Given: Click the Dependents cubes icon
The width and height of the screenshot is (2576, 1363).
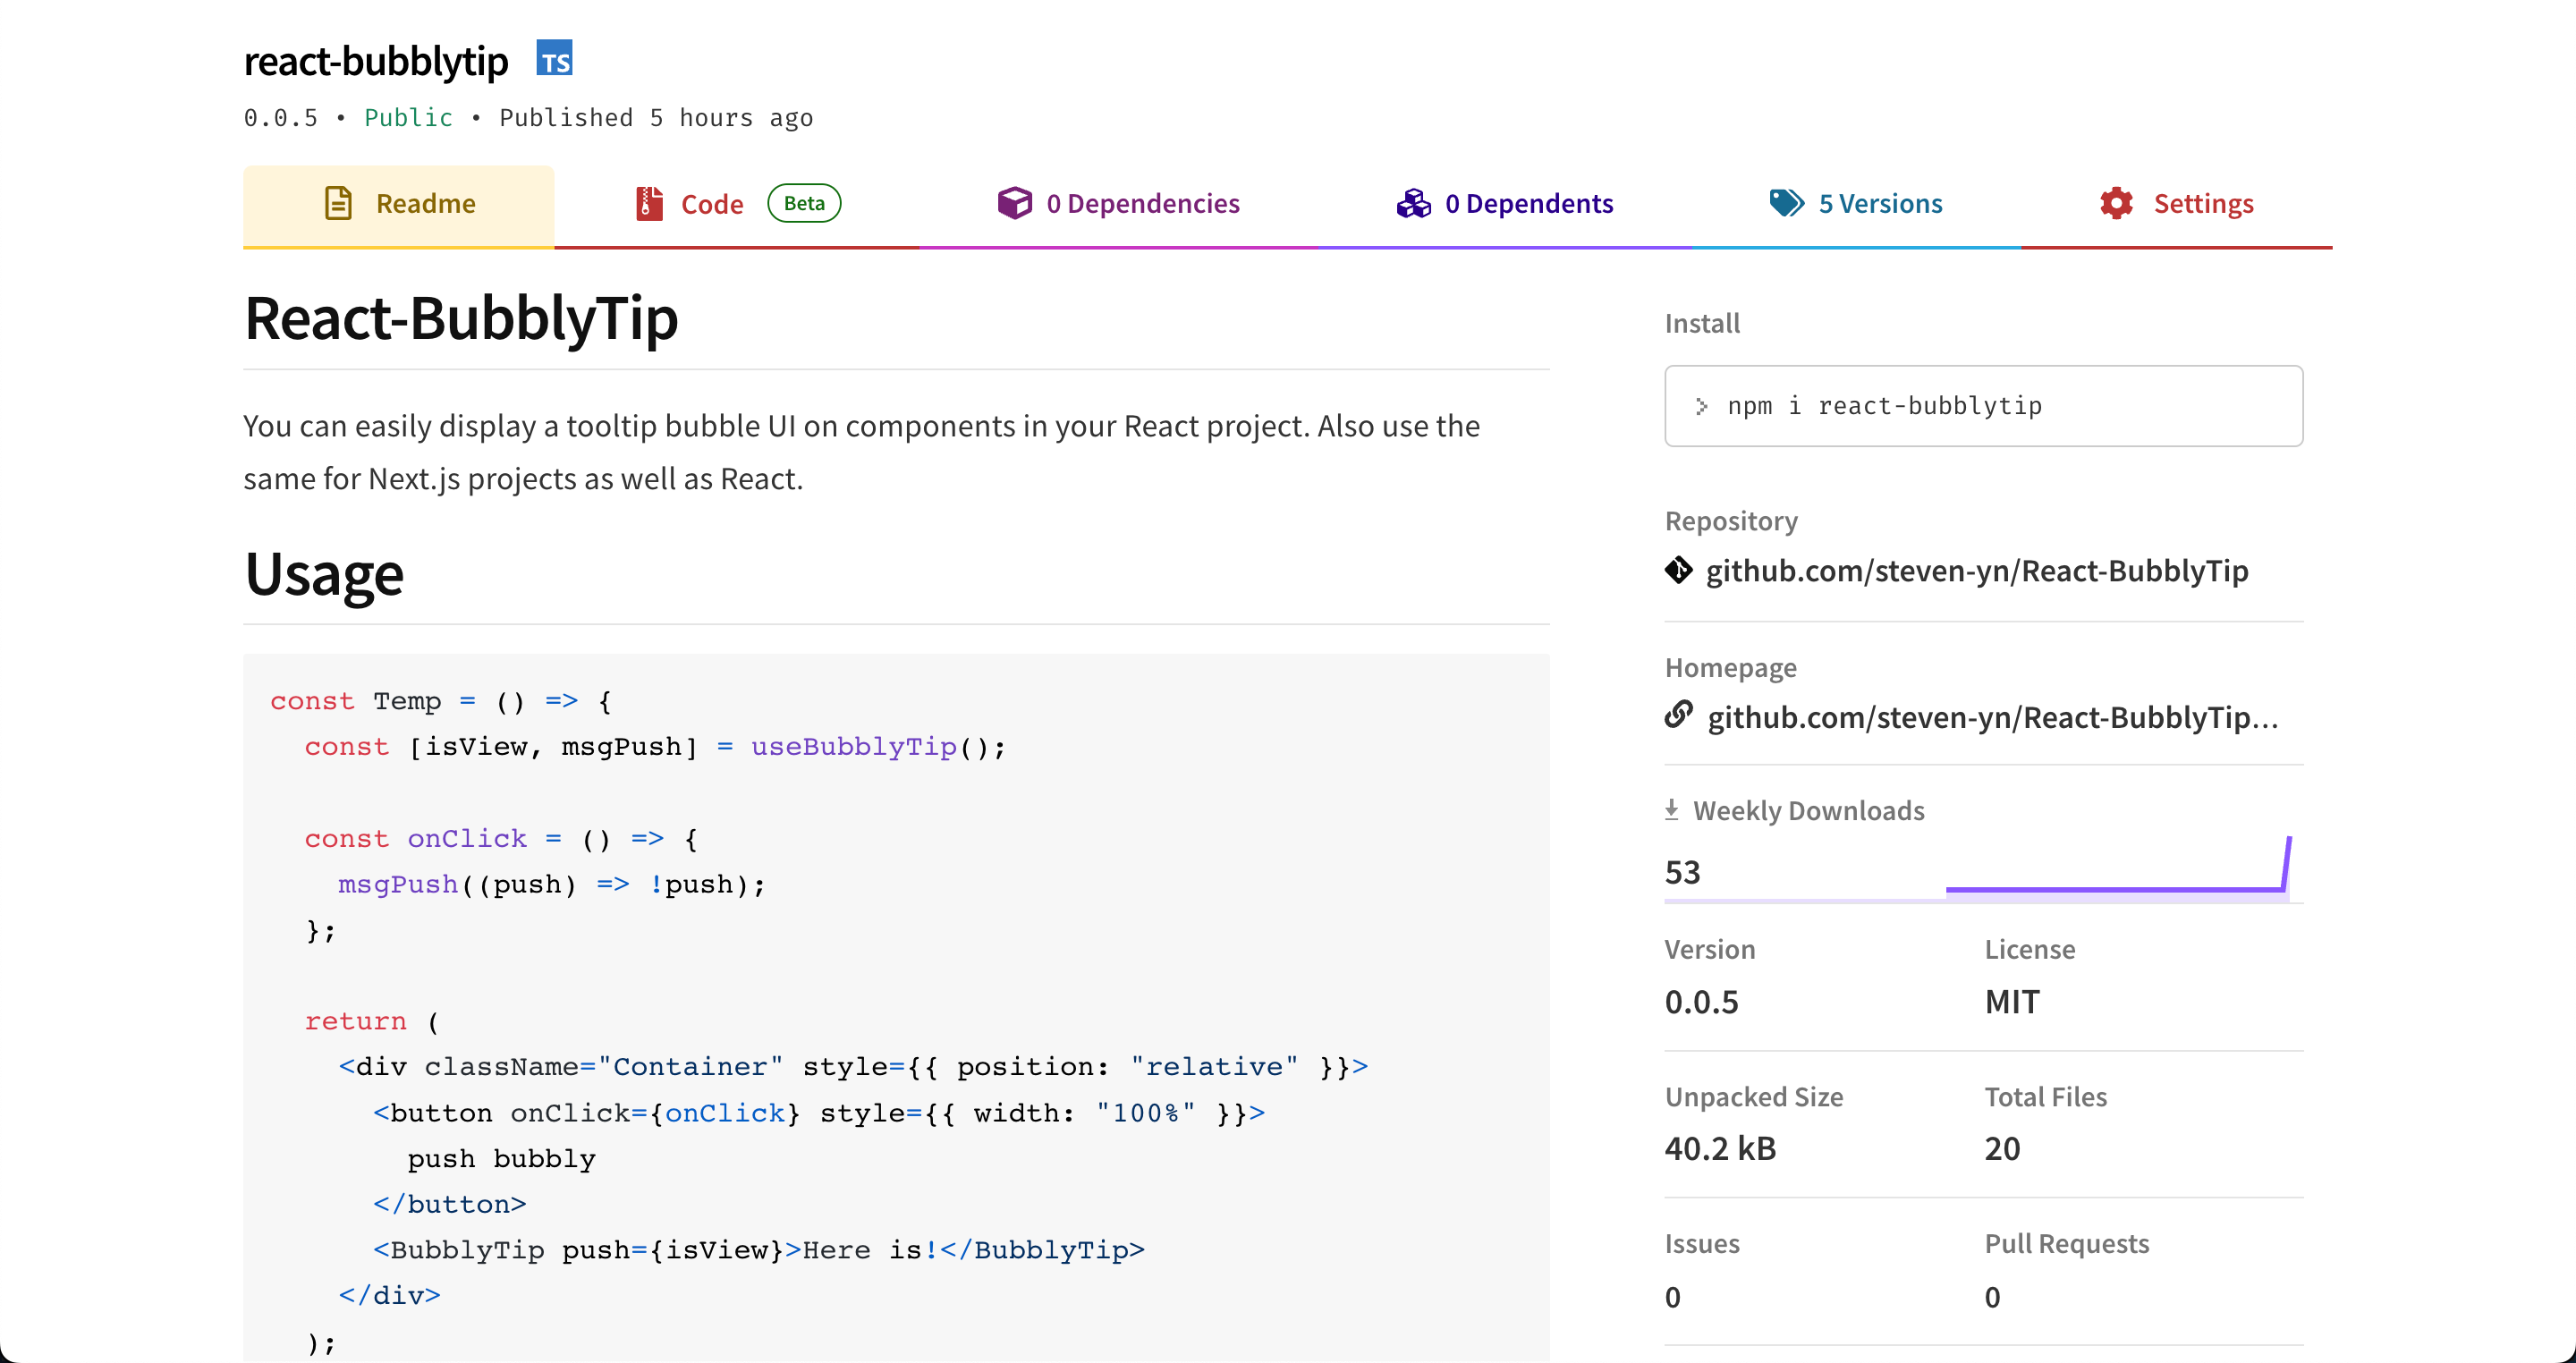Looking at the screenshot, I should pos(1413,203).
